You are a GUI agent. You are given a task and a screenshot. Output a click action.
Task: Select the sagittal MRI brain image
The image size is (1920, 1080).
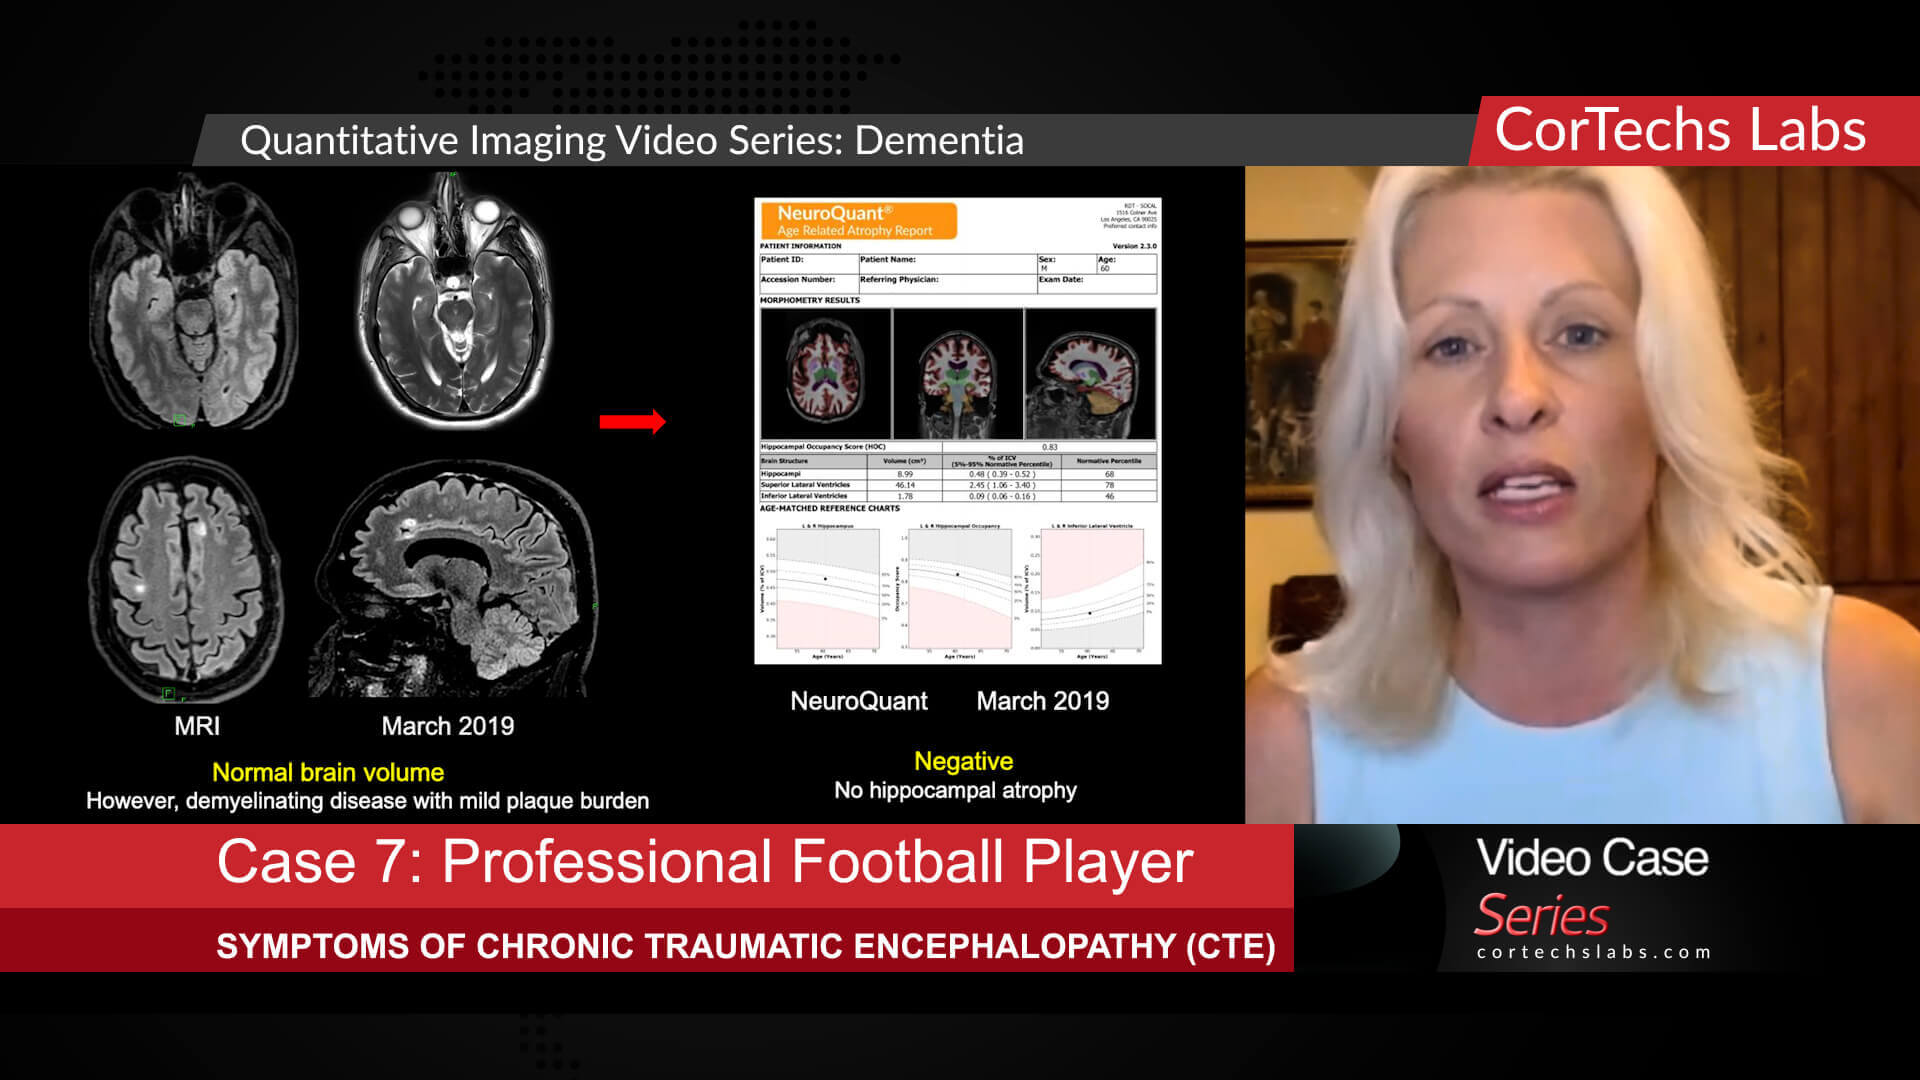(x=453, y=579)
